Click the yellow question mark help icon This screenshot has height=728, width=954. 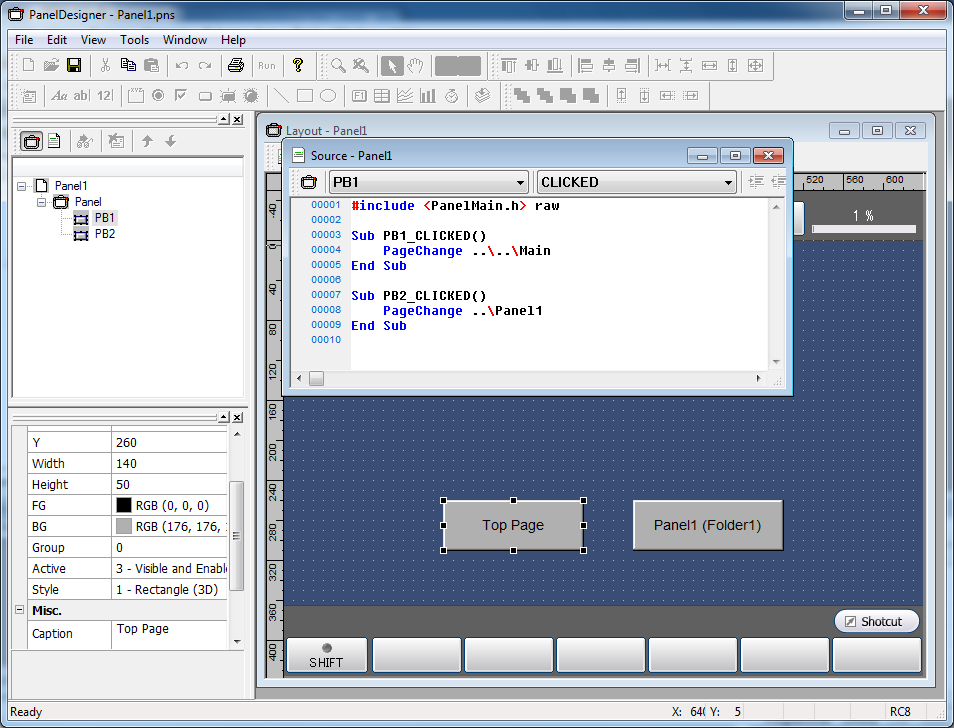(297, 66)
